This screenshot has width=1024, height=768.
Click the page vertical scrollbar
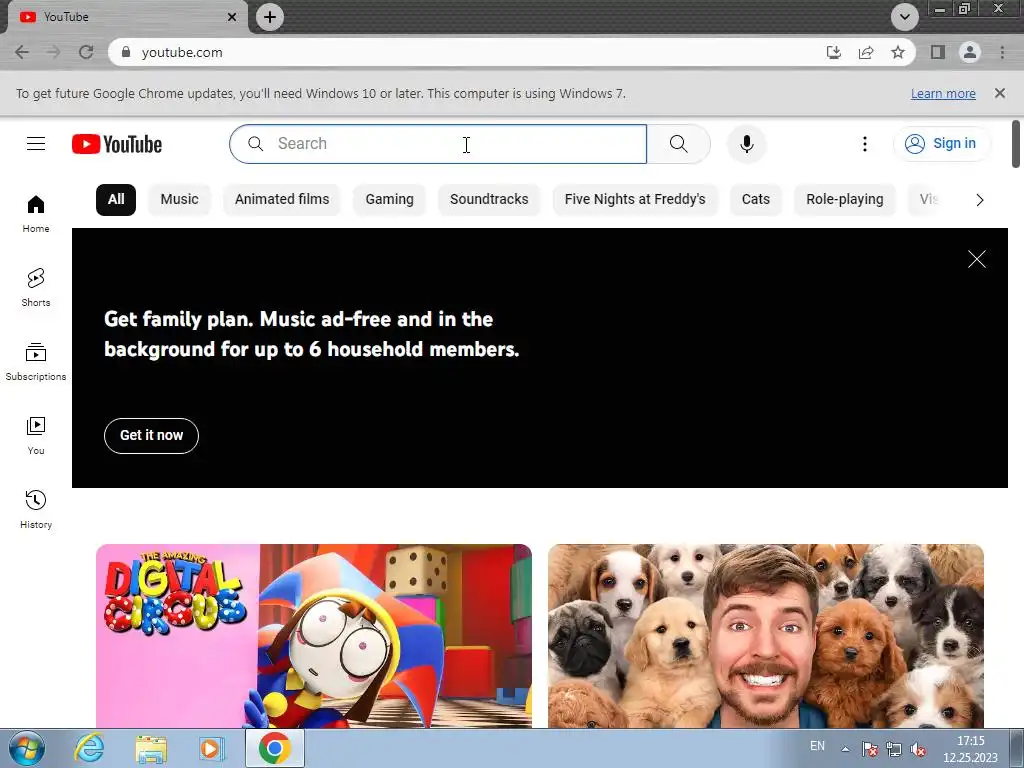(1016, 144)
